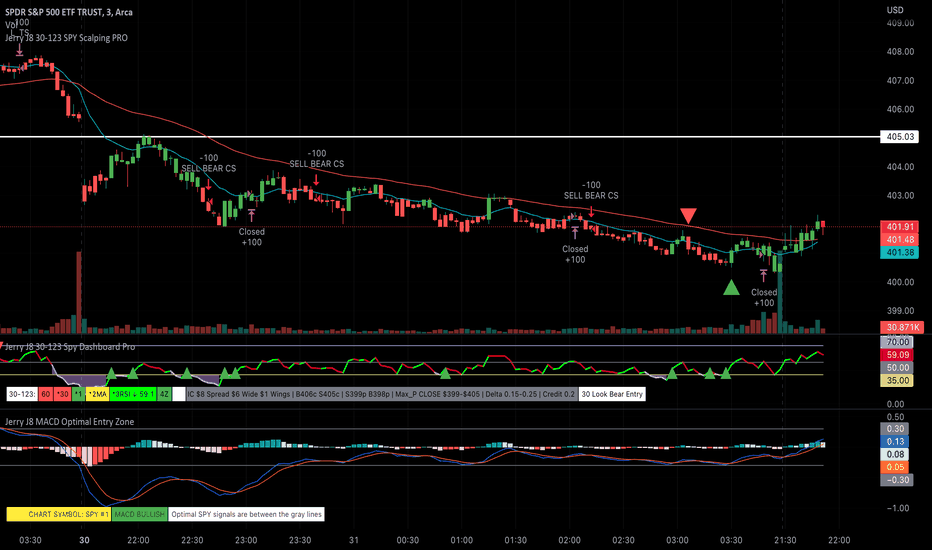This screenshot has width=932, height=550.
Task: Click the white horizontal line at 405.03
Action: [x=440, y=137]
